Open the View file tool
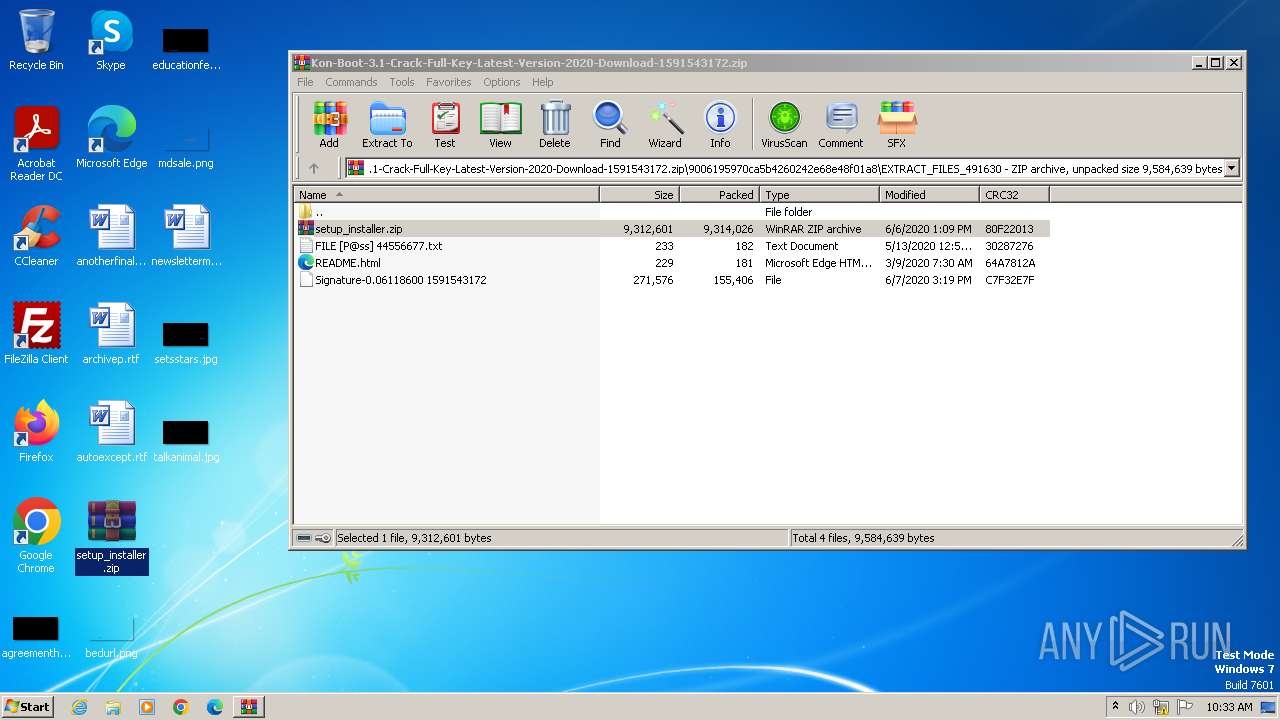The width and height of the screenshot is (1280, 720). pyautogui.click(x=500, y=125)
